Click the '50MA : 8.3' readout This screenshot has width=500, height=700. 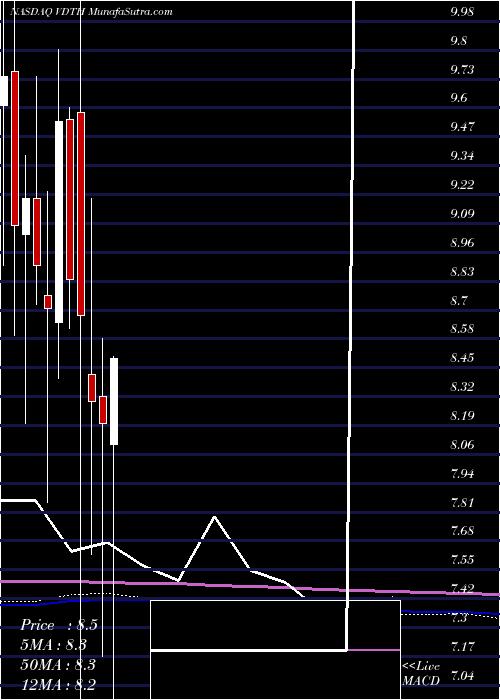click(58, 664)
